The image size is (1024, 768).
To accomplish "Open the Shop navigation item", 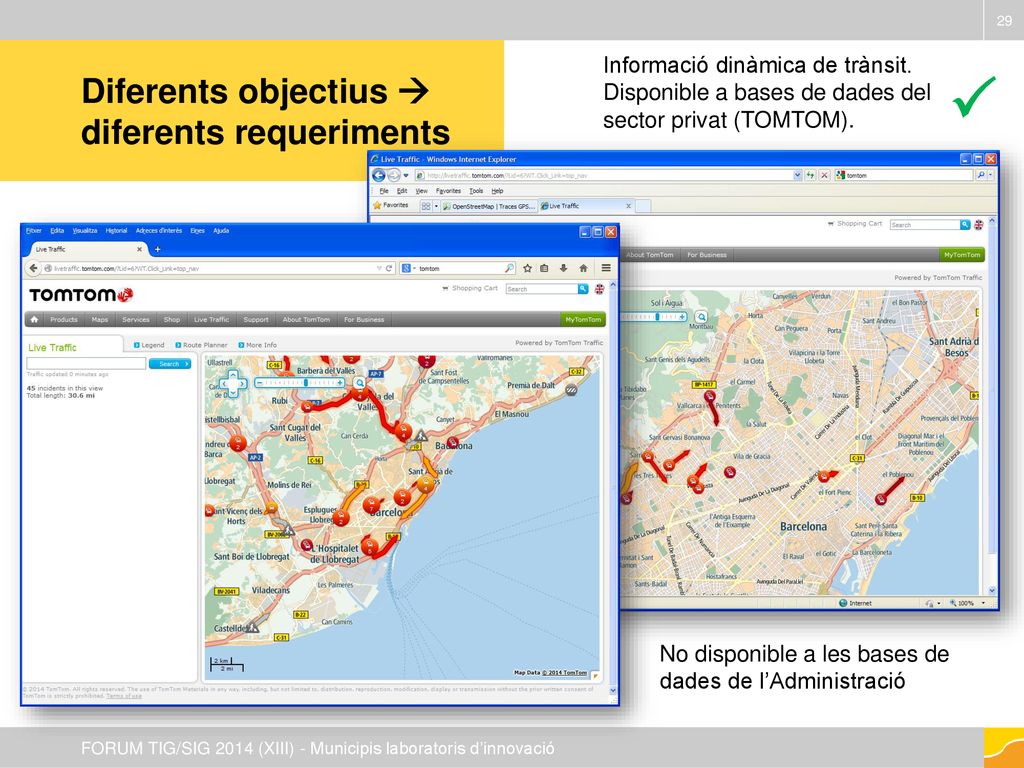I will (x=172, y=319).
